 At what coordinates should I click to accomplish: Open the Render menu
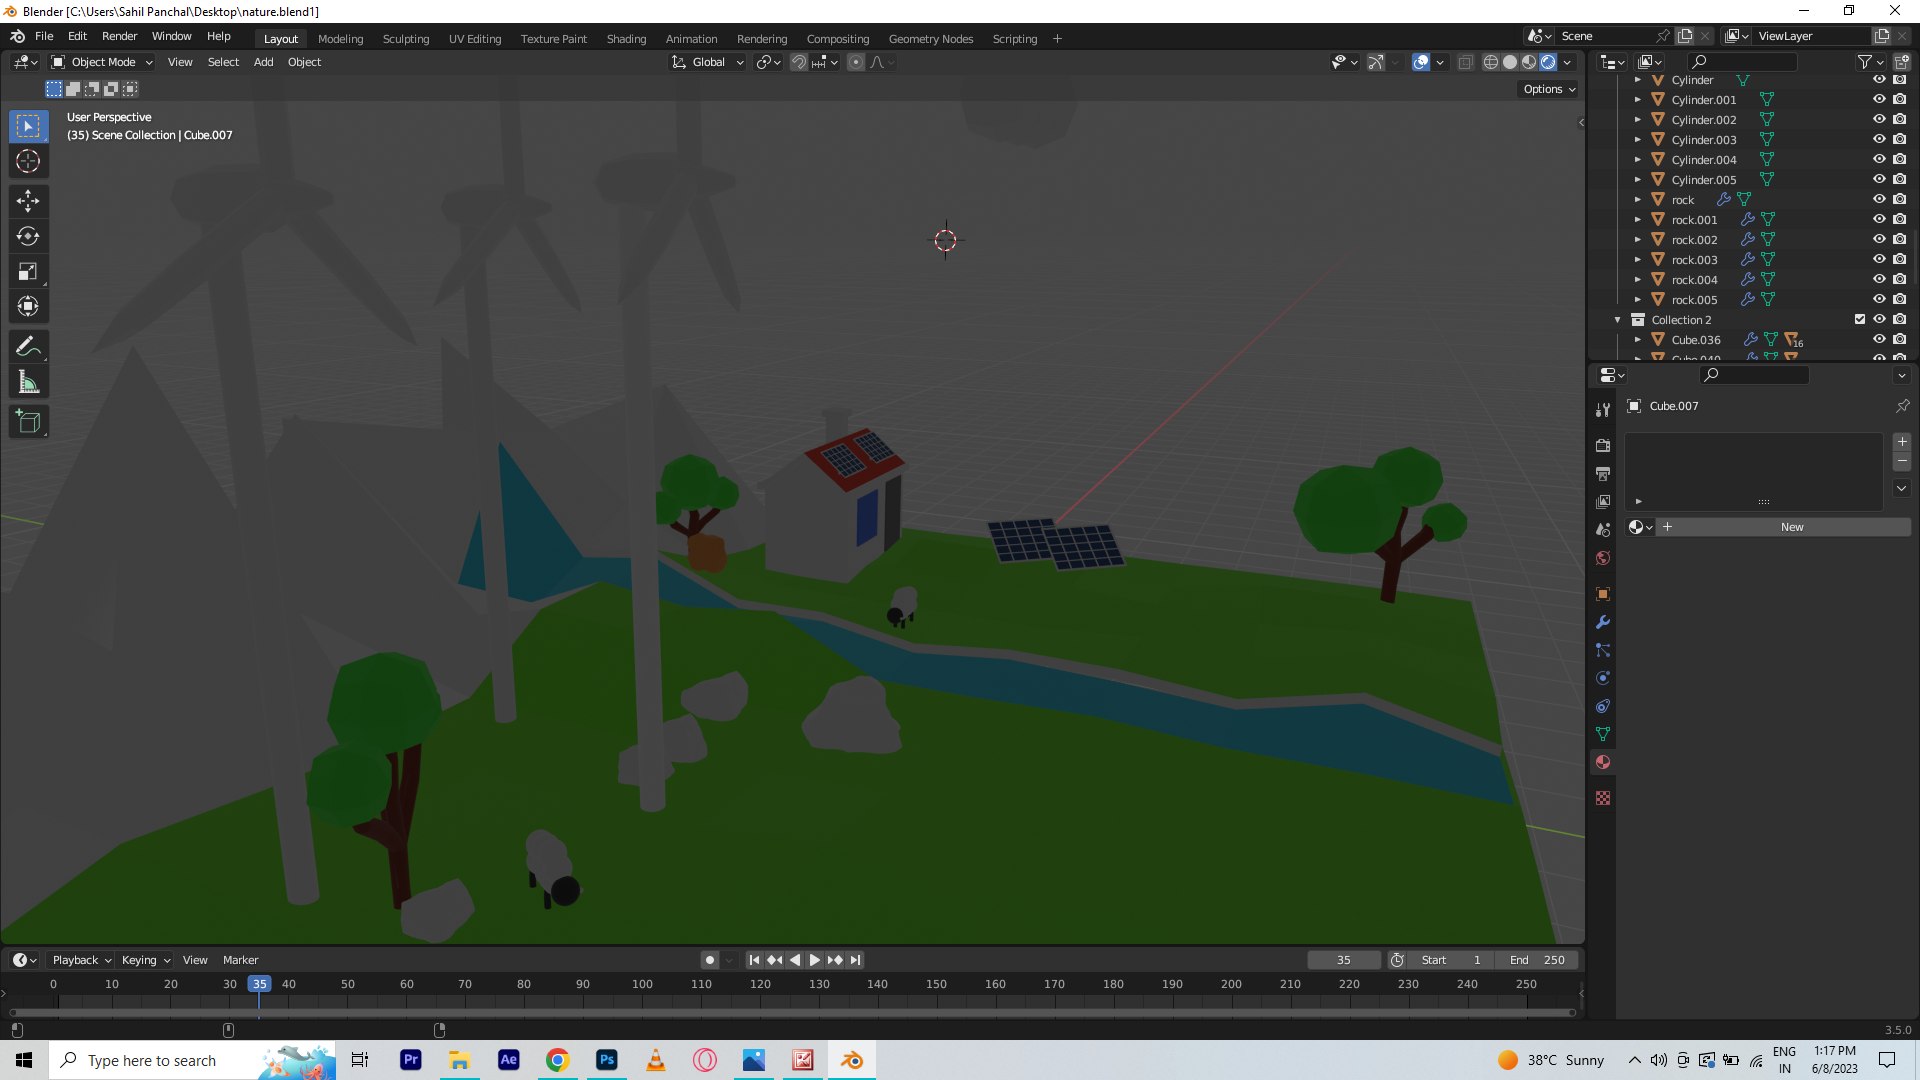coord(119,36)
